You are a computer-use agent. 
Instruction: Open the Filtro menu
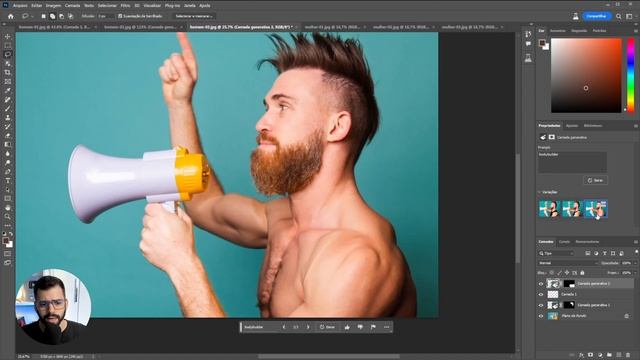point(125,6)
